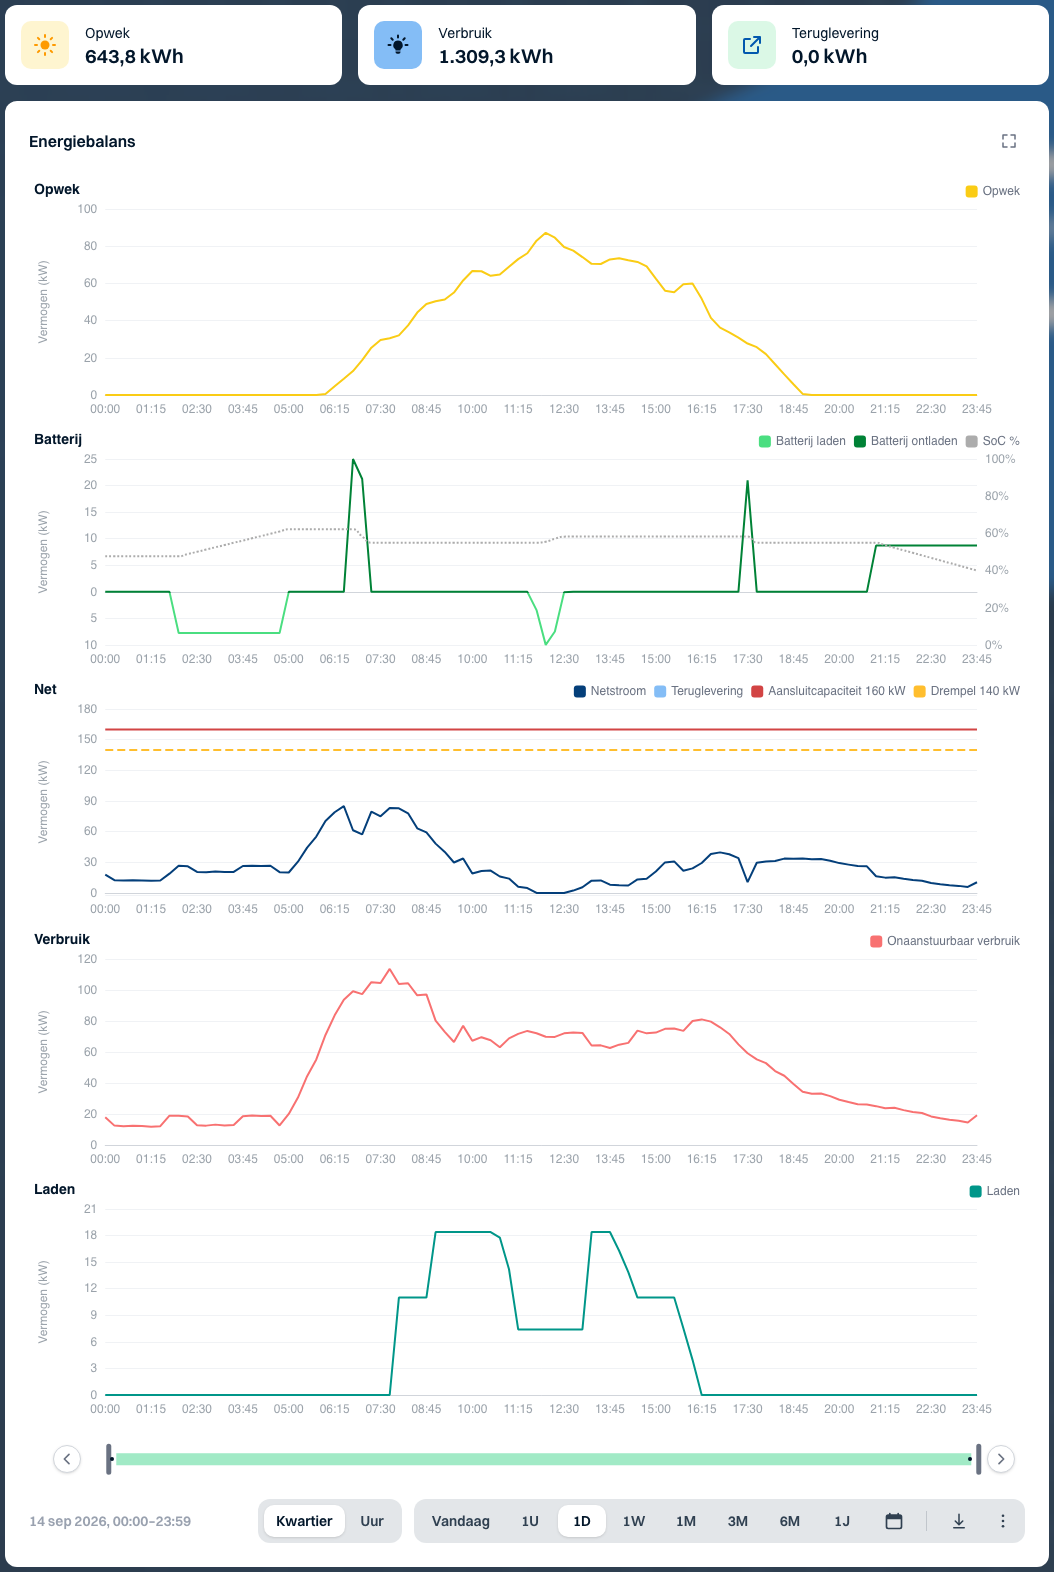Toggle Batterij ontladen legend series
Screen dimensions: 1054x1572
click(906, 441)
